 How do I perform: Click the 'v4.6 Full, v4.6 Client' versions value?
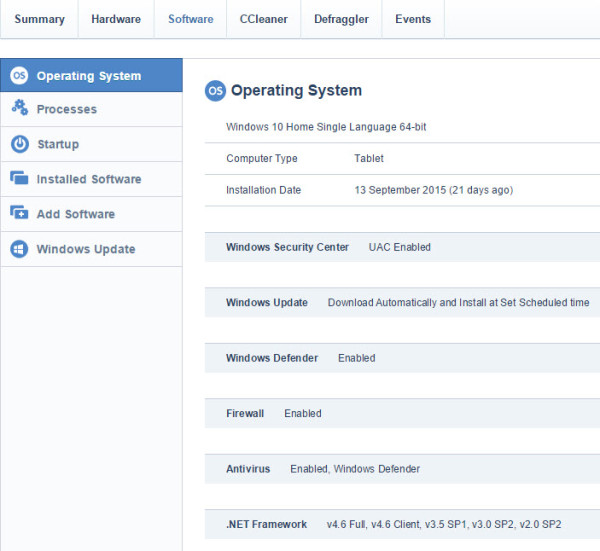click(444, 524)
